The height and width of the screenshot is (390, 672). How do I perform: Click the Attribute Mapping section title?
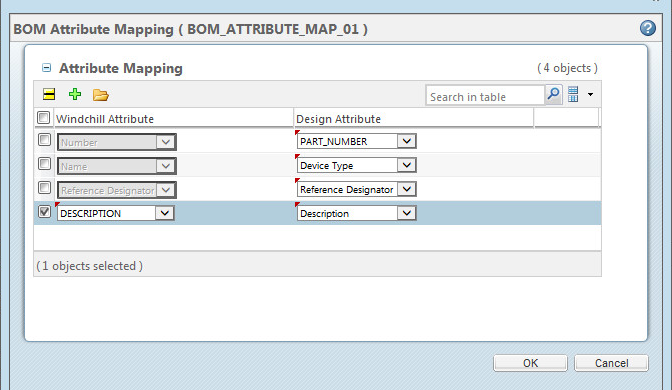click(x=121, y=69)
